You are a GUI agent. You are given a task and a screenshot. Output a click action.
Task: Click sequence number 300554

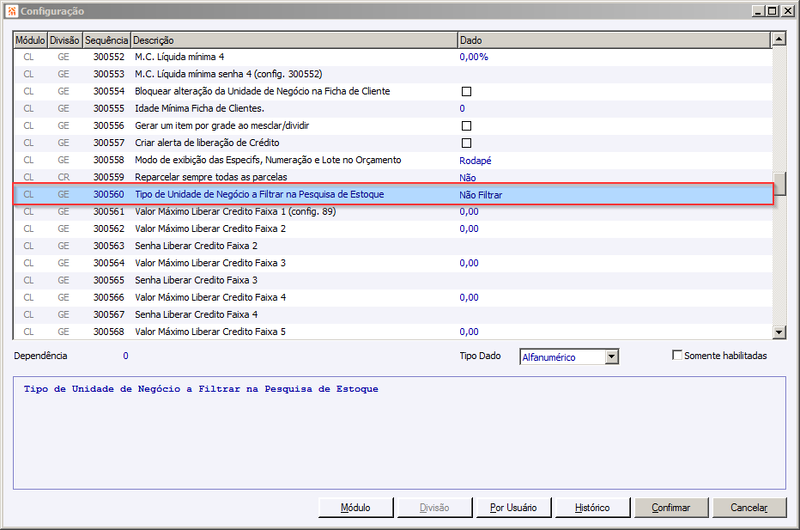109,91
